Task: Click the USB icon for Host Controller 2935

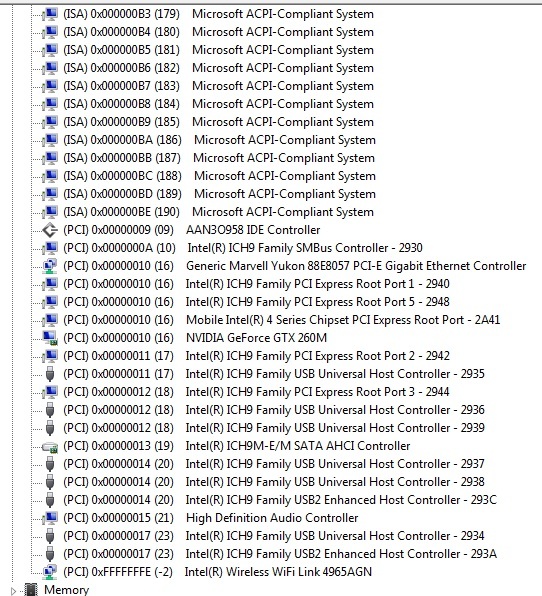Action: [x=50, y=374]
